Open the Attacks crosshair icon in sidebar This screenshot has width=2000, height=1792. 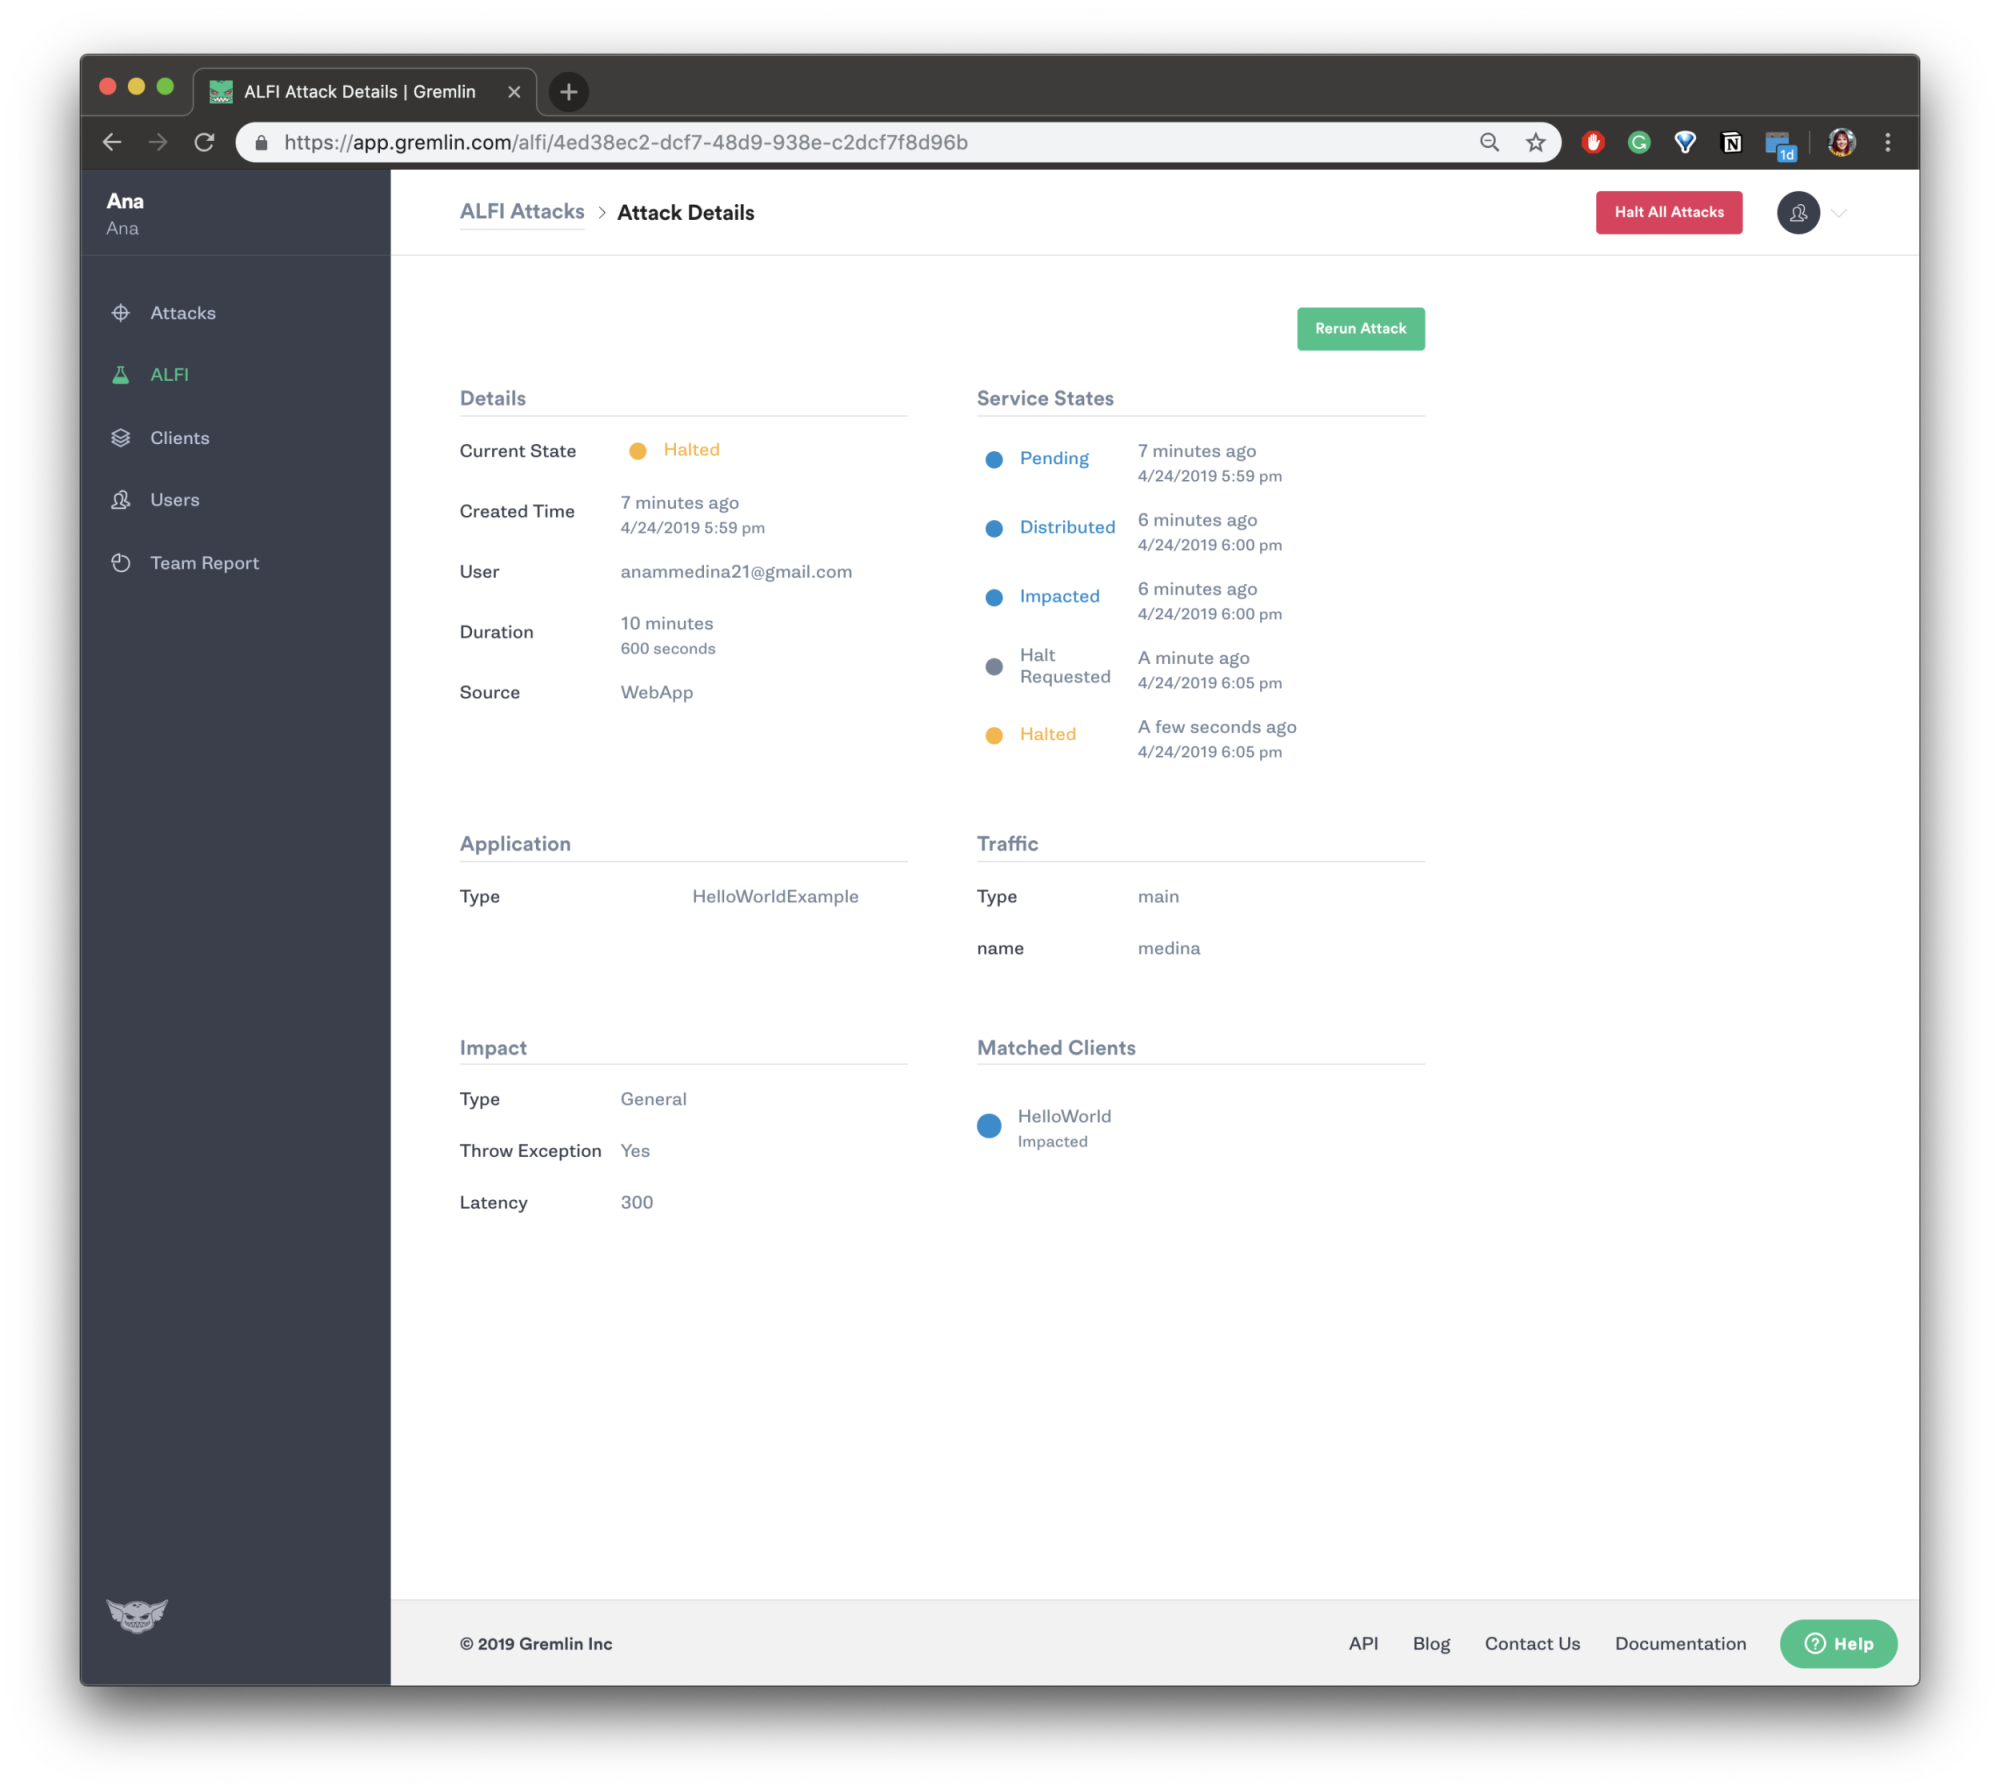click(x=121, y=313)
